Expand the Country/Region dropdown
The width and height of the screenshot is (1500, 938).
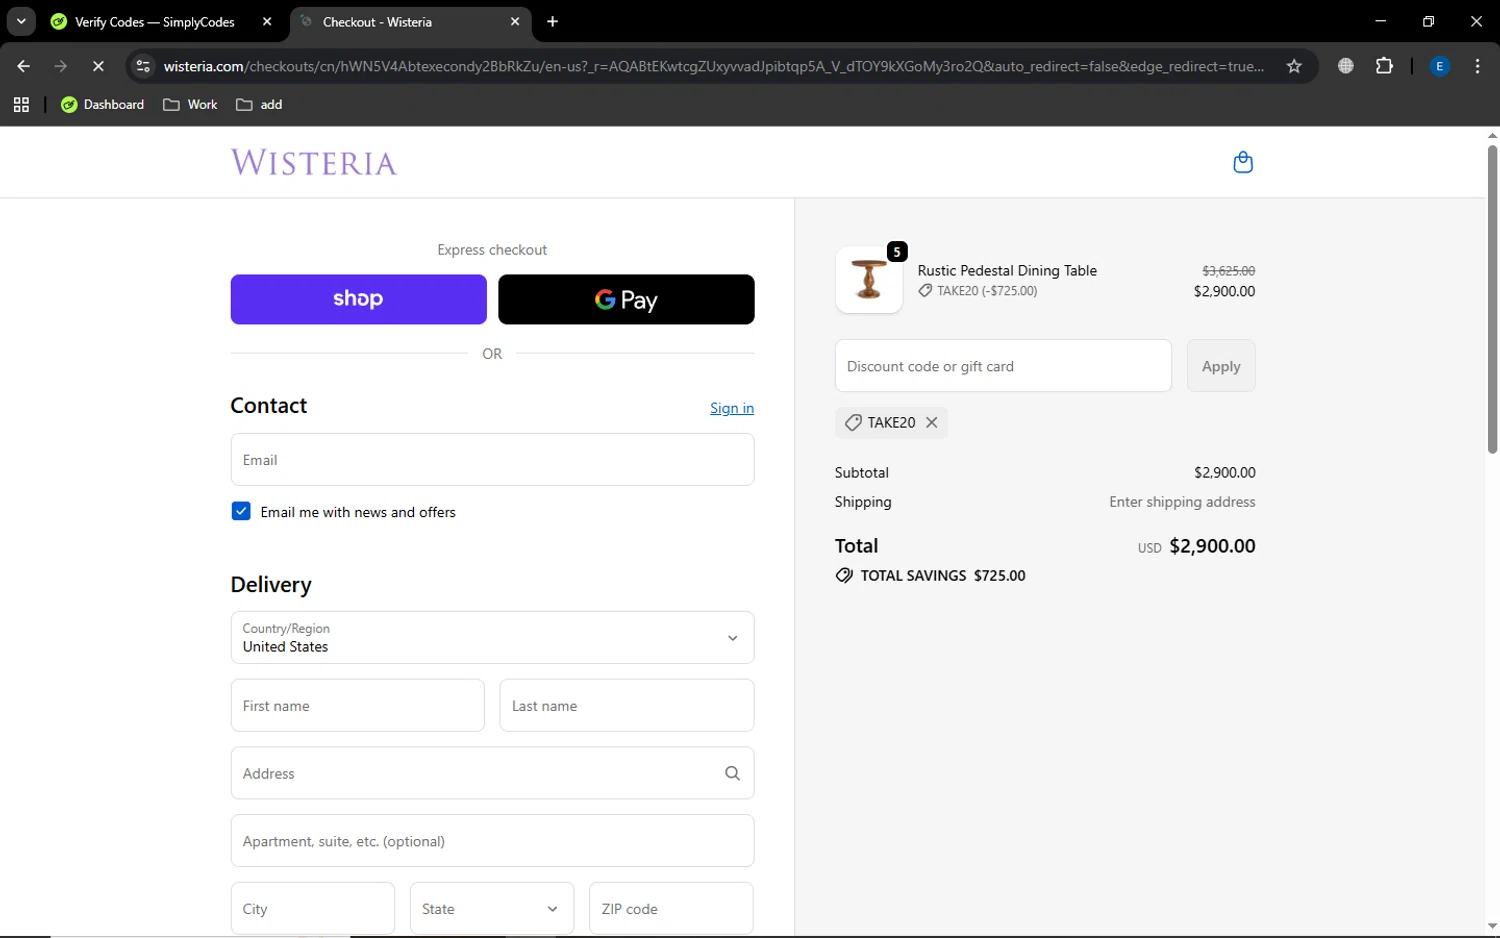point(492,637)
